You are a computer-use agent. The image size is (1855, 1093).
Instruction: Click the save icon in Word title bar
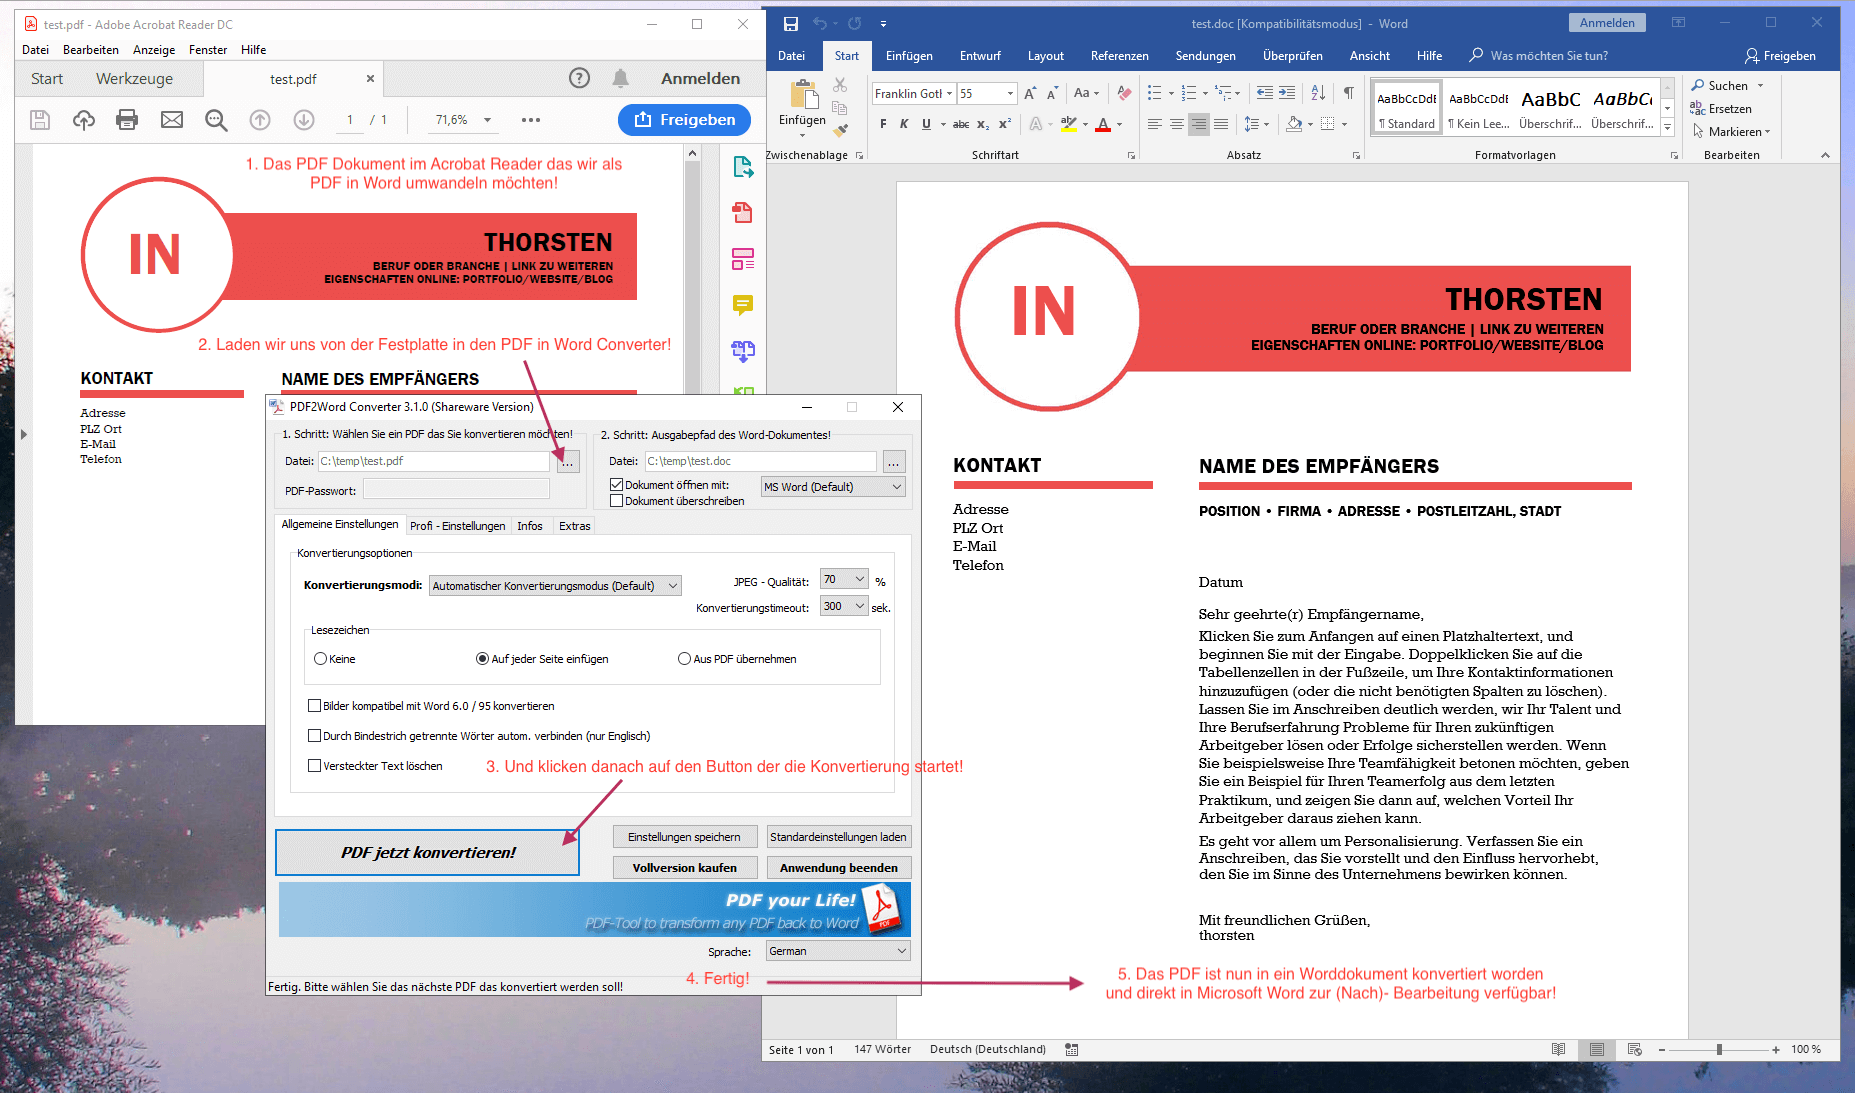coord(791,23)
